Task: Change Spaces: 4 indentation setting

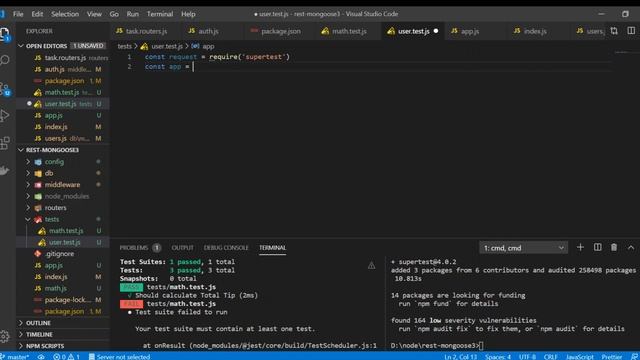Action: pos(498,357)
